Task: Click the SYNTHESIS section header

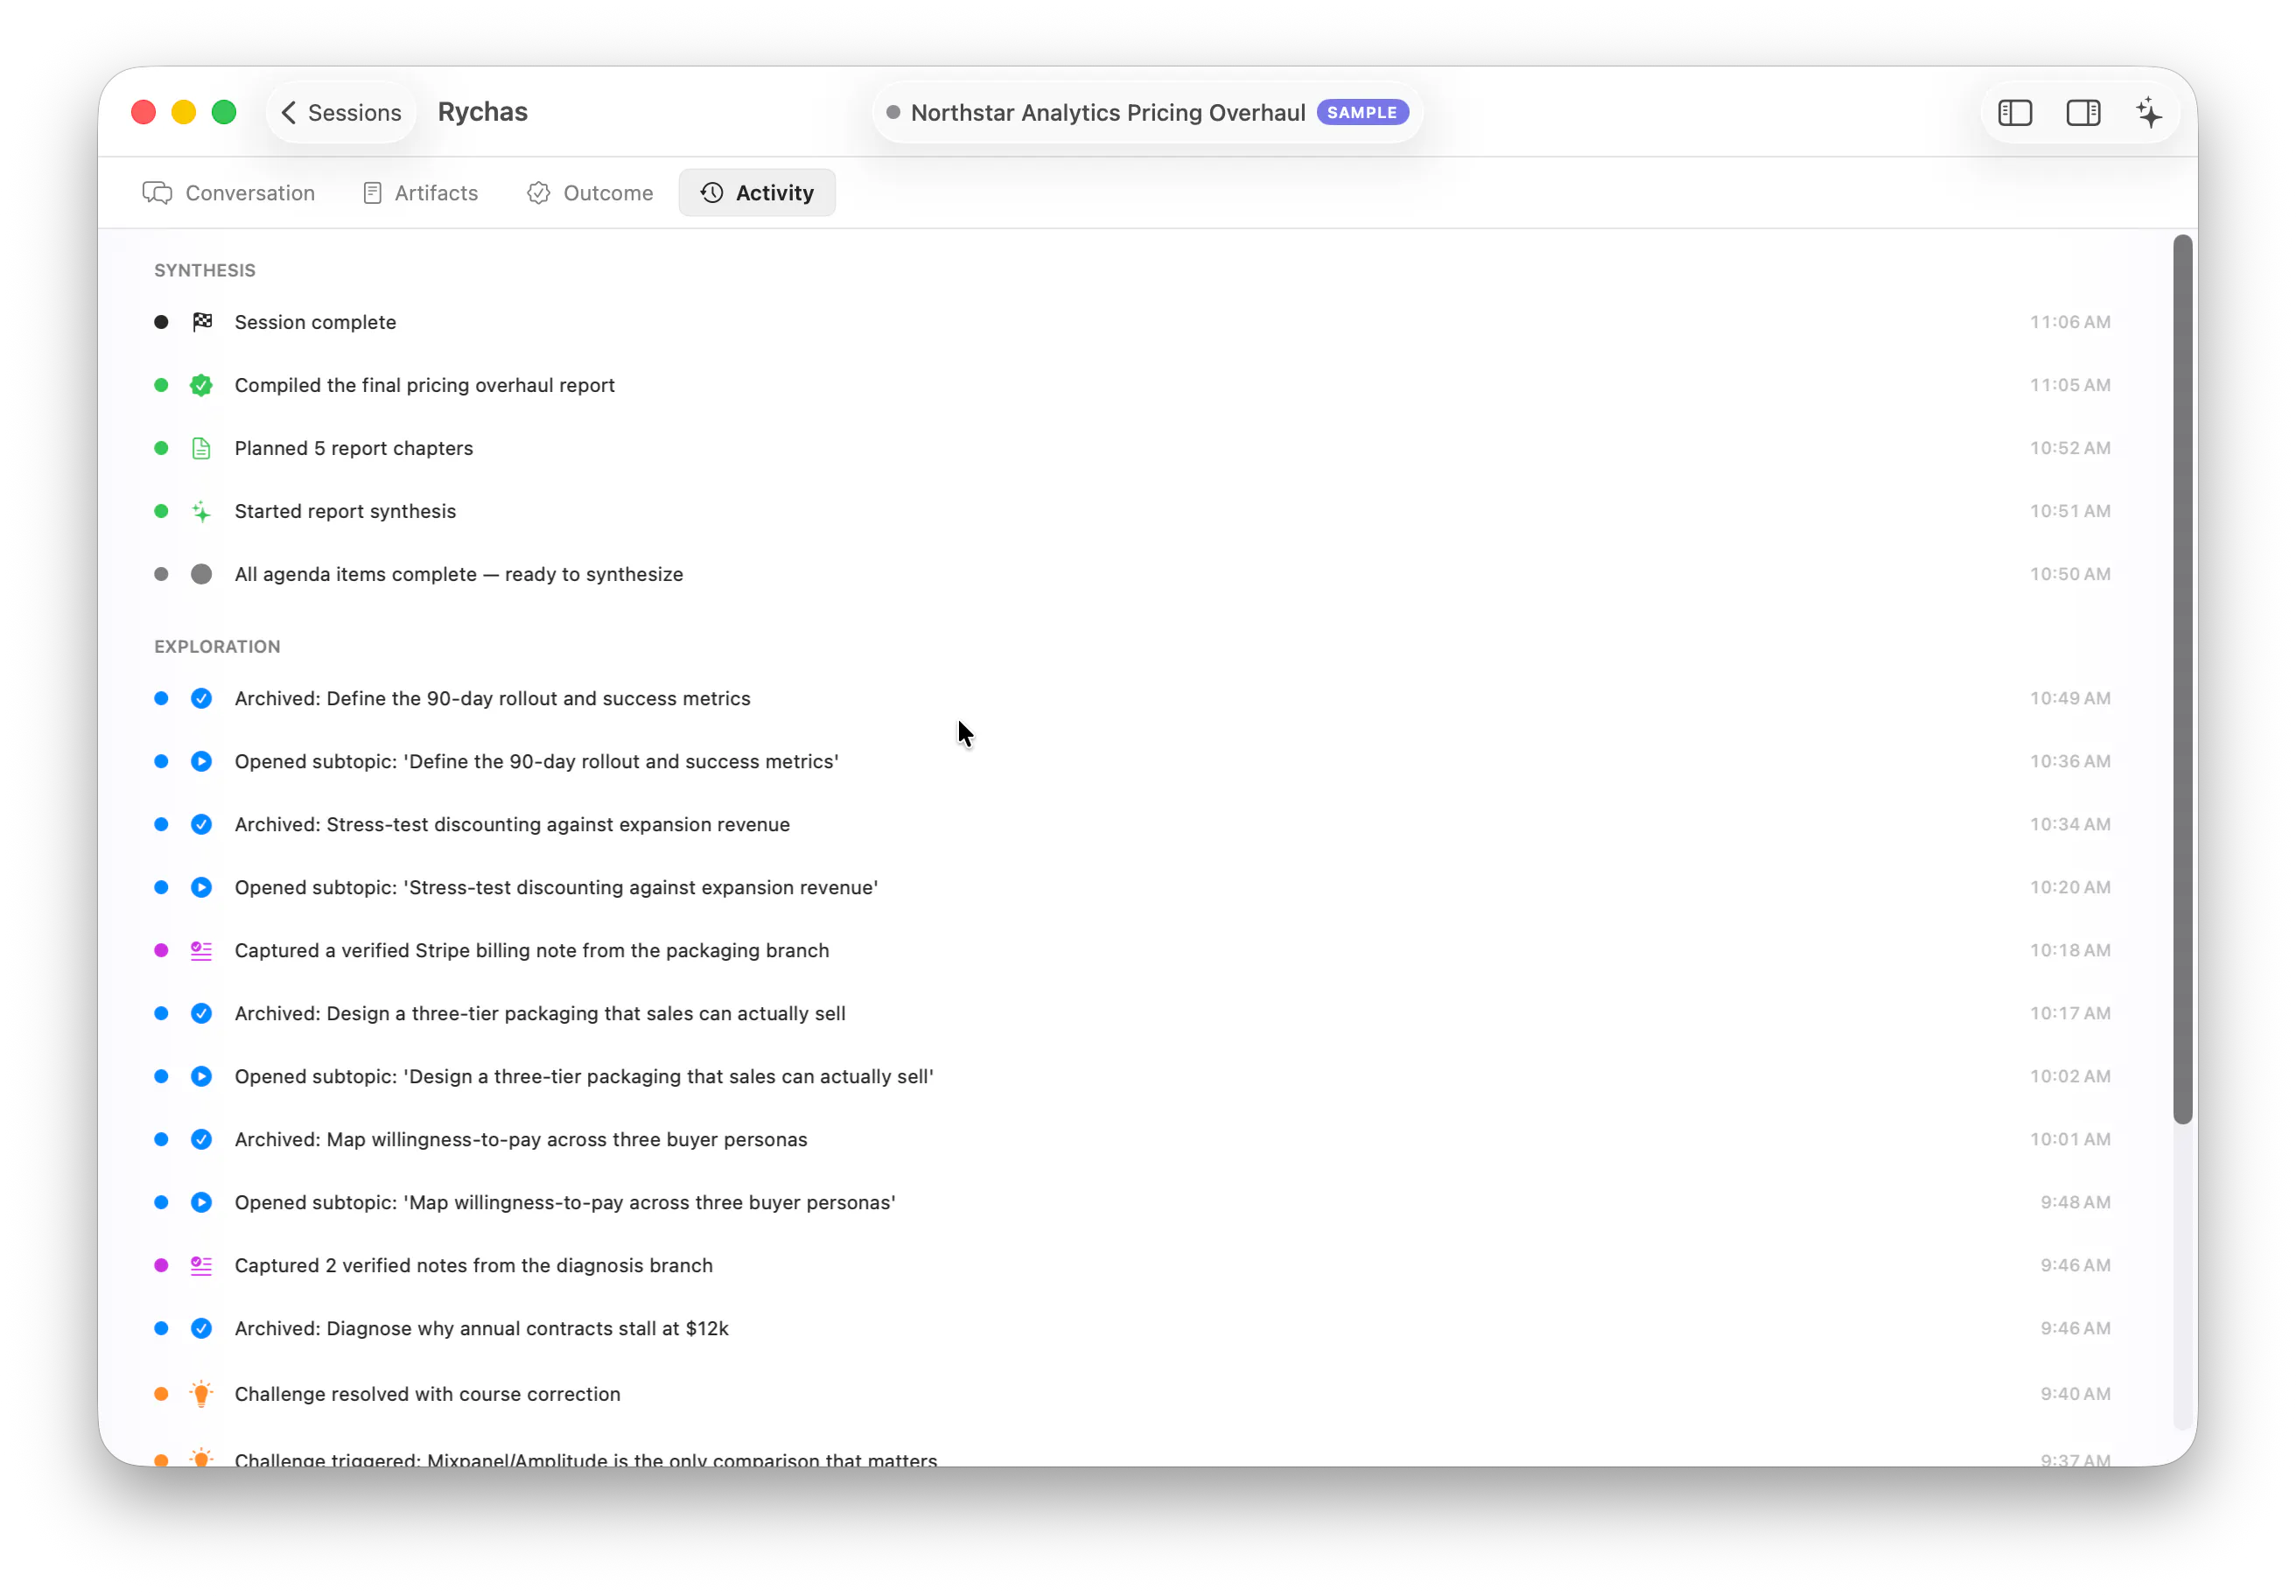Action: pyautogui.click(x=205, y=270)
